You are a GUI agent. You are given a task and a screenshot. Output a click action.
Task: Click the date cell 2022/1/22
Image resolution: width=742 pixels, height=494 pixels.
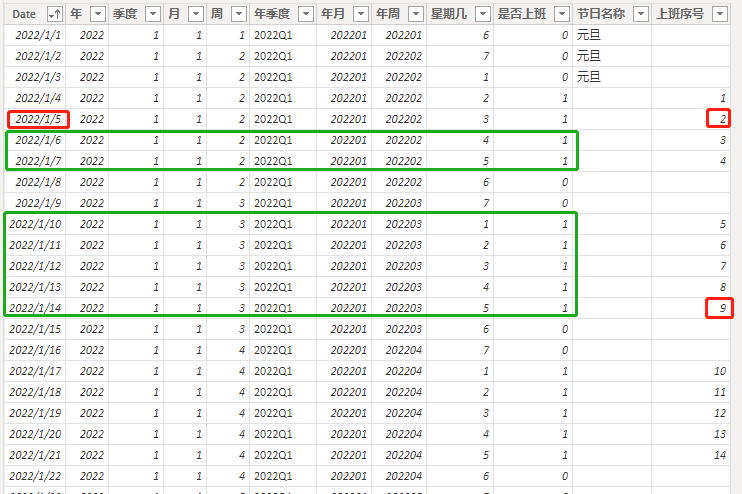click(35, 476)
